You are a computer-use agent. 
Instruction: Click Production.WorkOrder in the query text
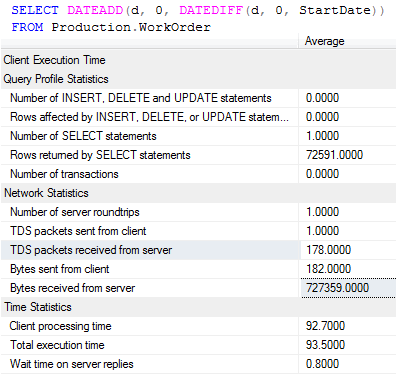[x=131, y=27]
